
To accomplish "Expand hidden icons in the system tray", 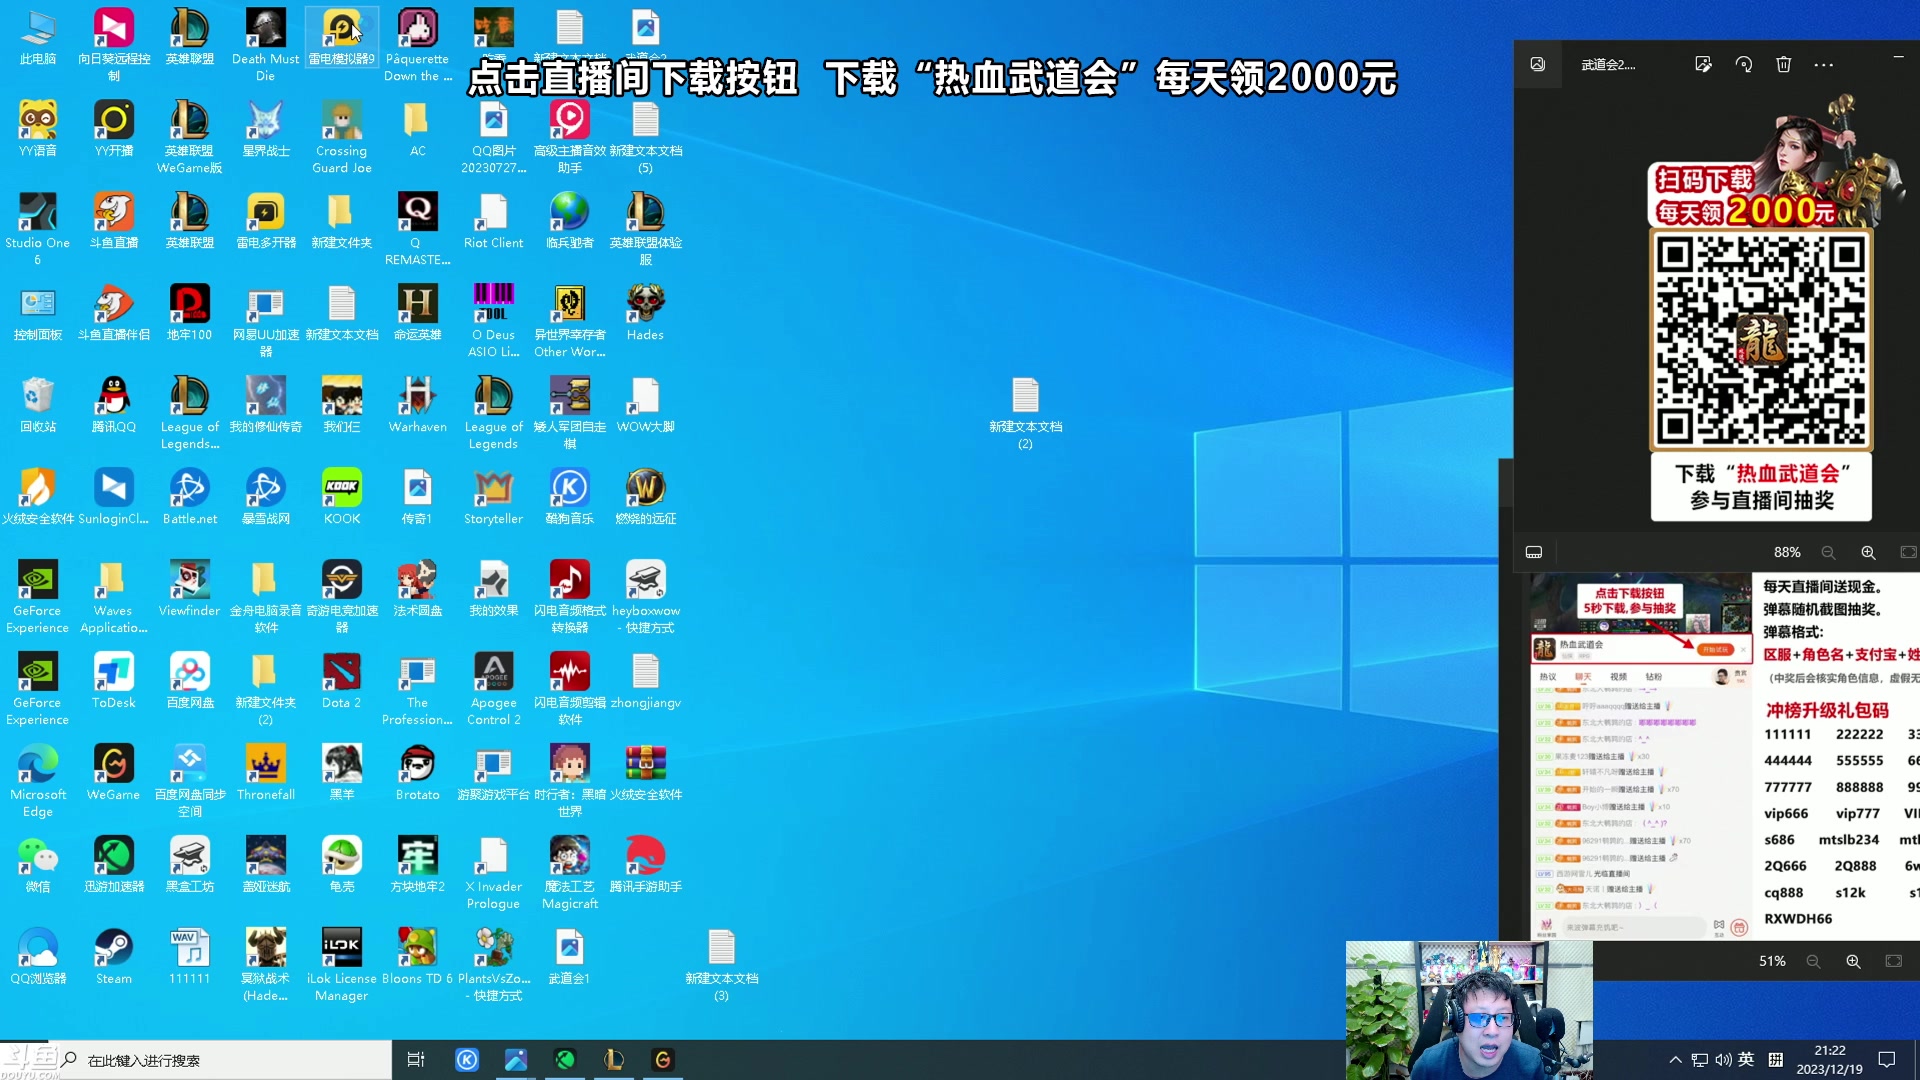I will pos(1675,1059).
